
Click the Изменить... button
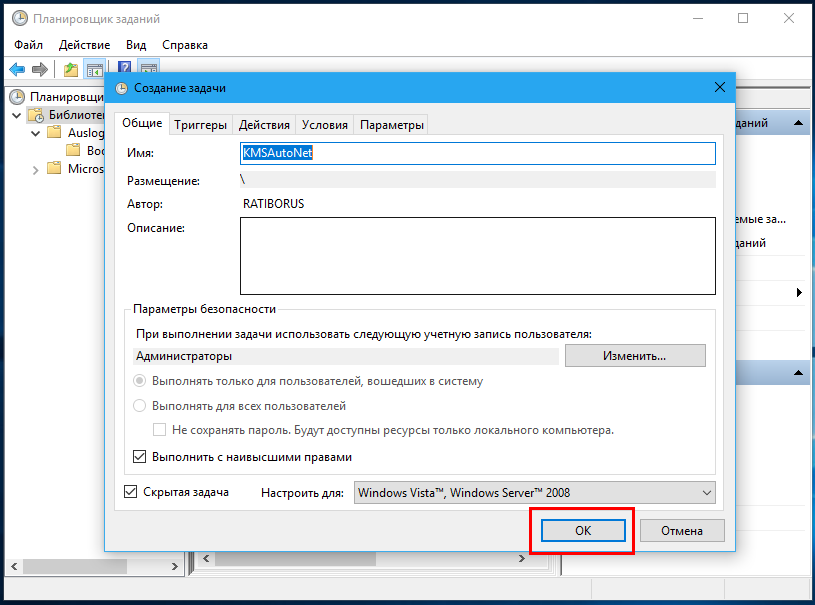pyautogui.click(x=635, y=356)
